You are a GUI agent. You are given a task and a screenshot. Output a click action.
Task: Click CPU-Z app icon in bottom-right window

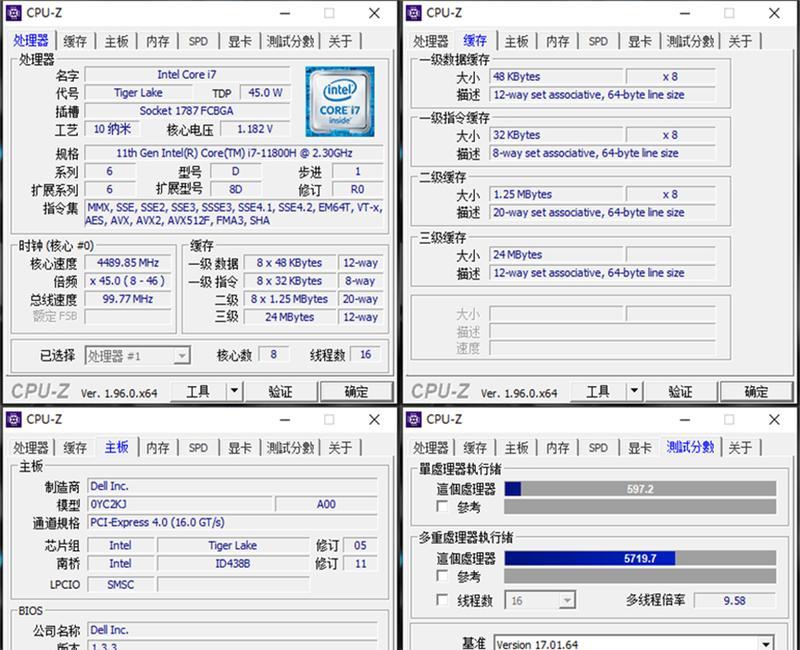click(413, 419)
